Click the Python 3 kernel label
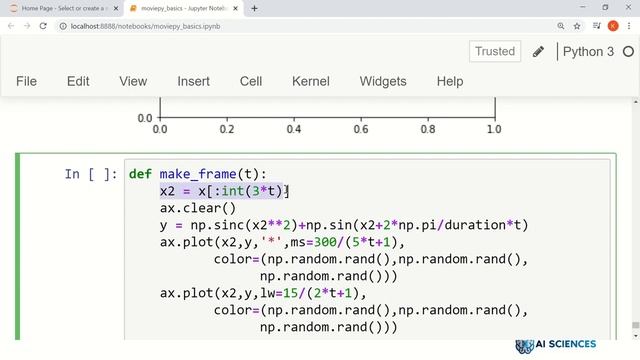 click(x=588, y=51)
